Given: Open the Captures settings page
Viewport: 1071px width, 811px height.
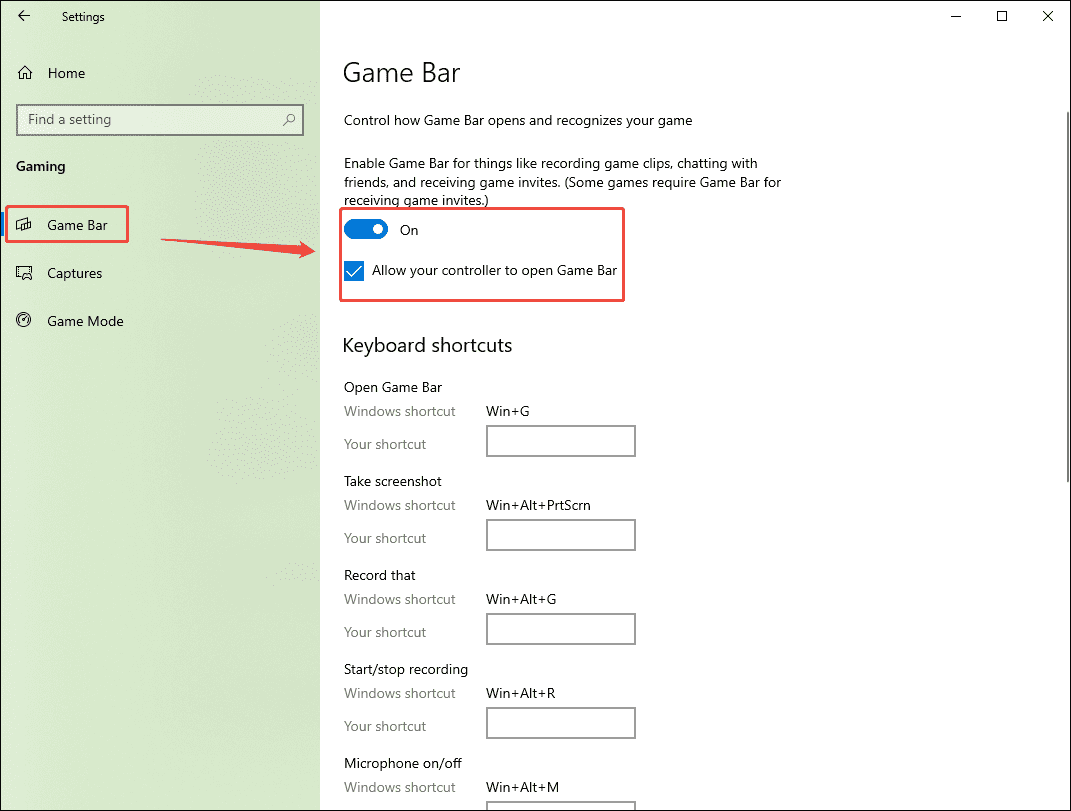Looking at the screenshot, I should (x=74, y=273).
